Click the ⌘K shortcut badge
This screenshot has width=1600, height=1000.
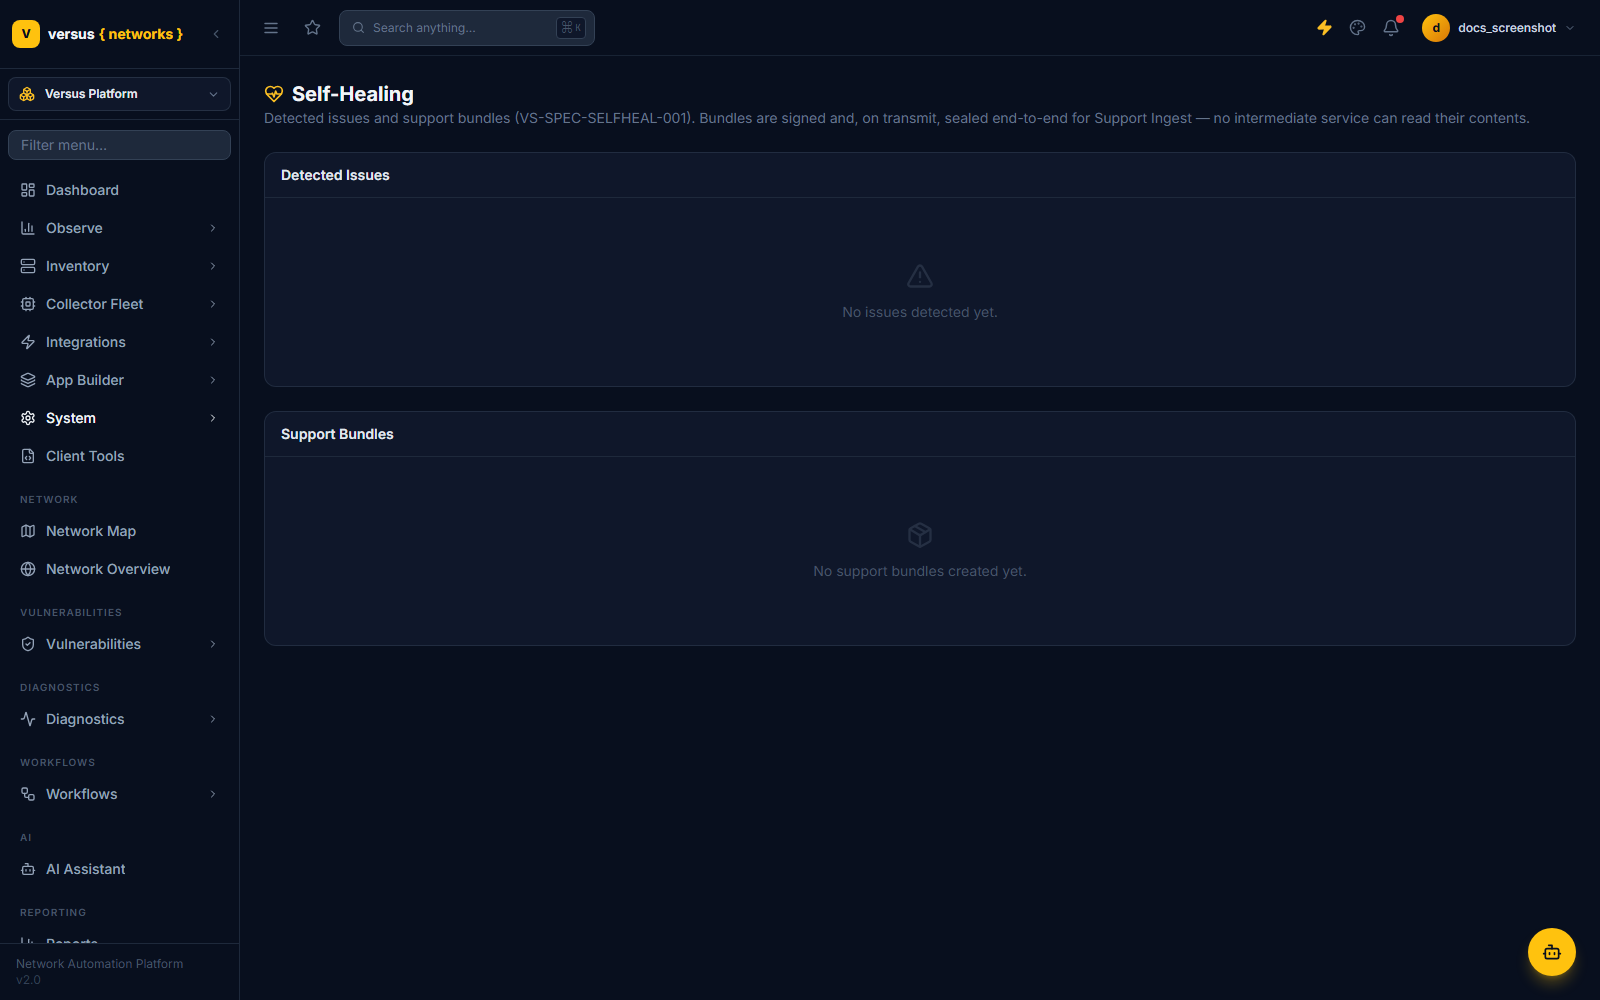pyautogui.click(x=571, y=28)
